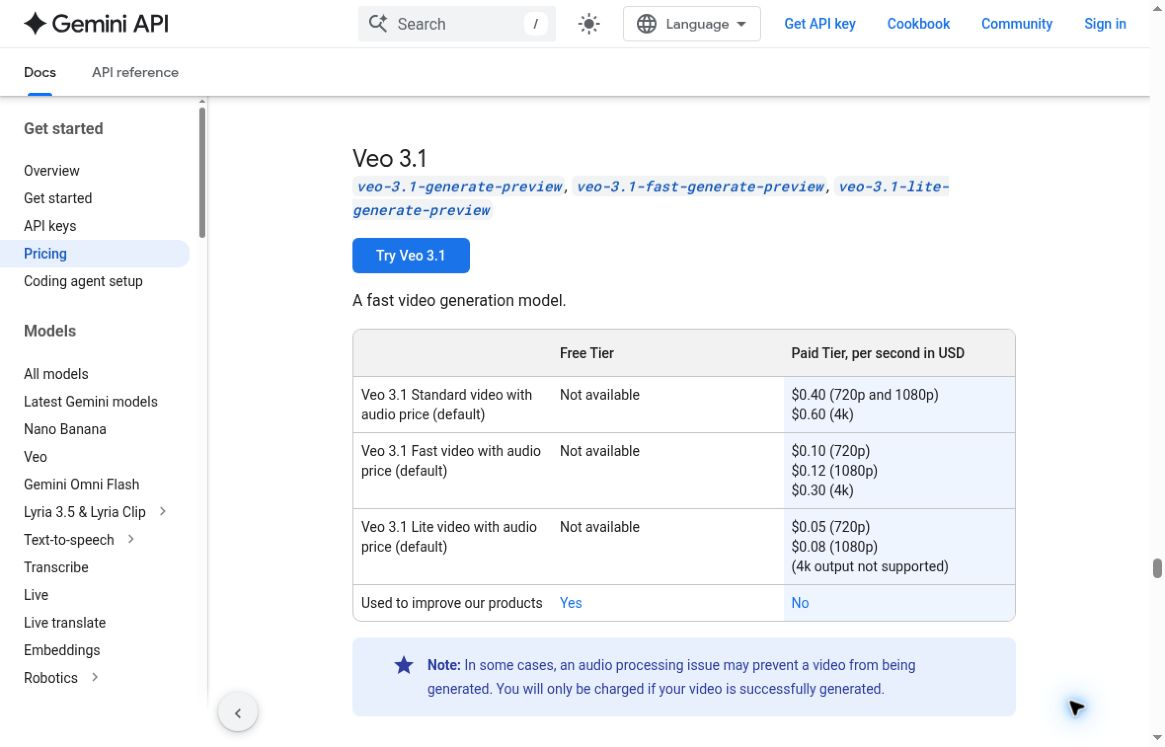Open veo-3.1-generate-preview model link
Viewport: 1165px width, 747px height.
(459, 187)
